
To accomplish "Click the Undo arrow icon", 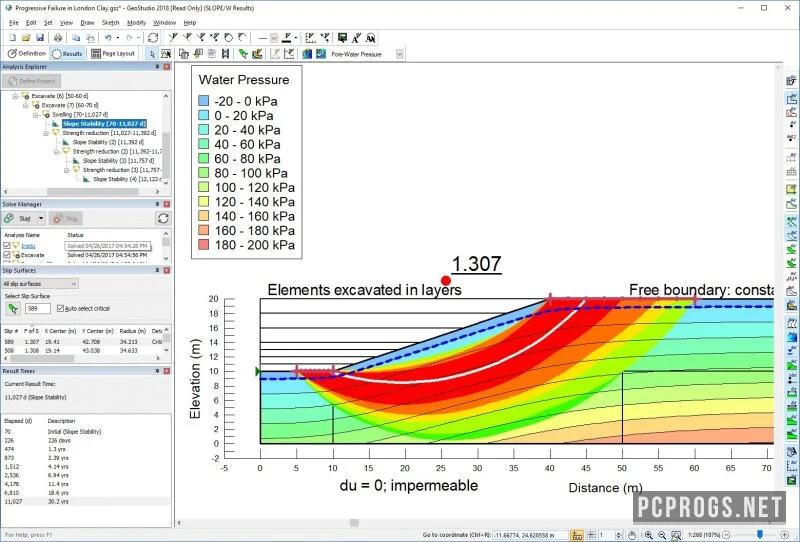I will (108, 38).
